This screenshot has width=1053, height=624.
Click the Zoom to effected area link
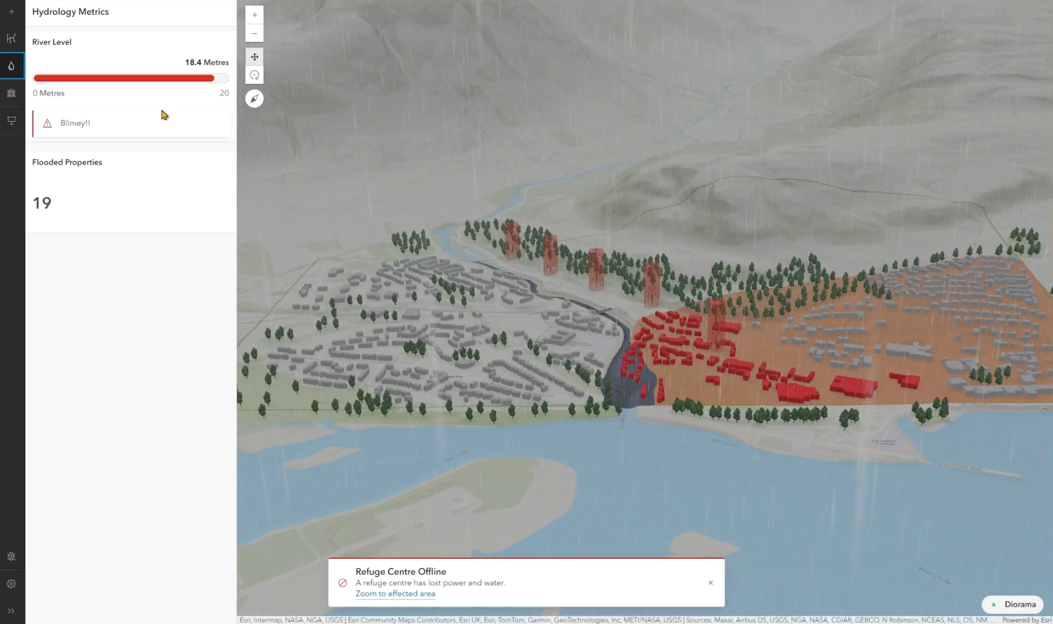click(x=395, y=593)
